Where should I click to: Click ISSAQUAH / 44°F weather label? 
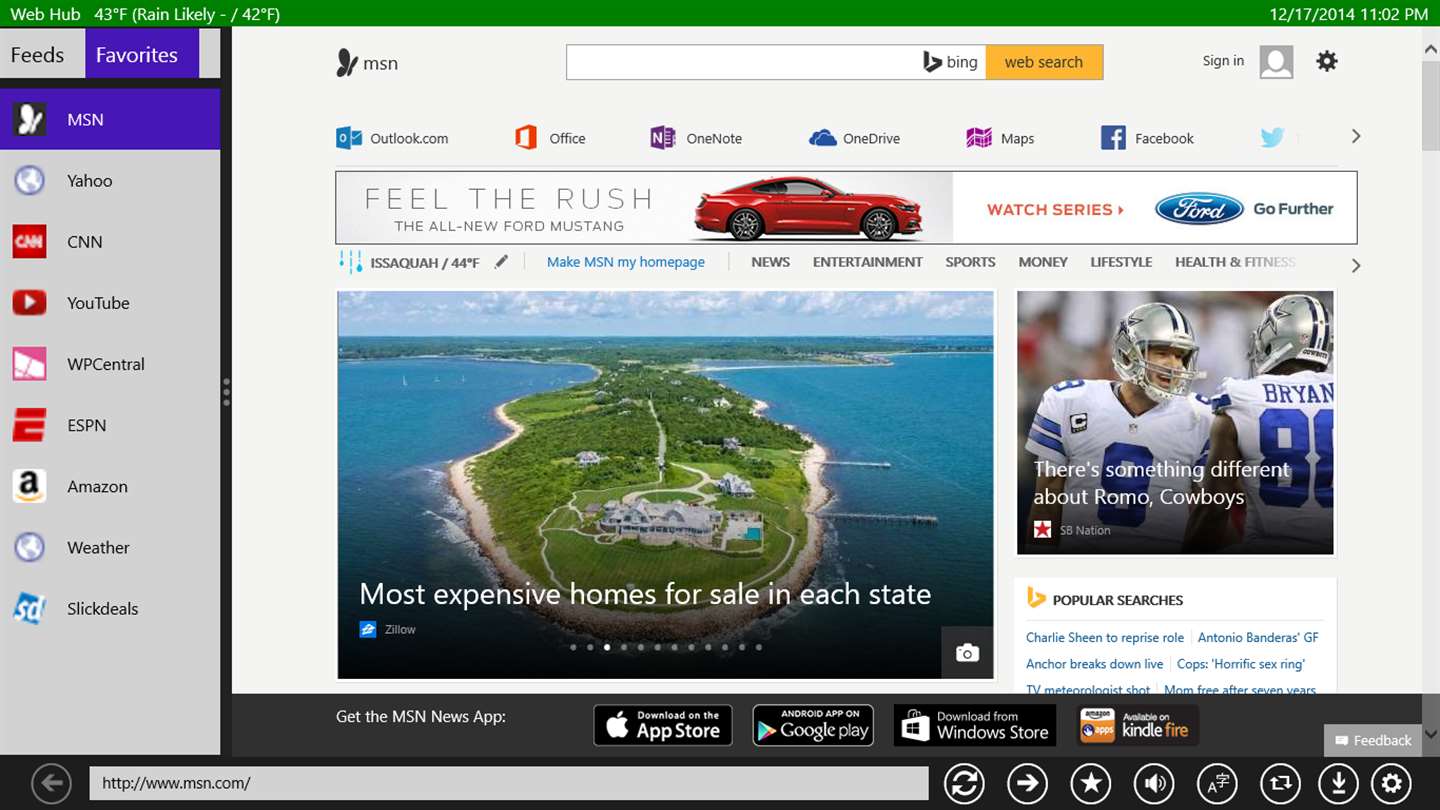pyautogui.click(x=425, y=263)
